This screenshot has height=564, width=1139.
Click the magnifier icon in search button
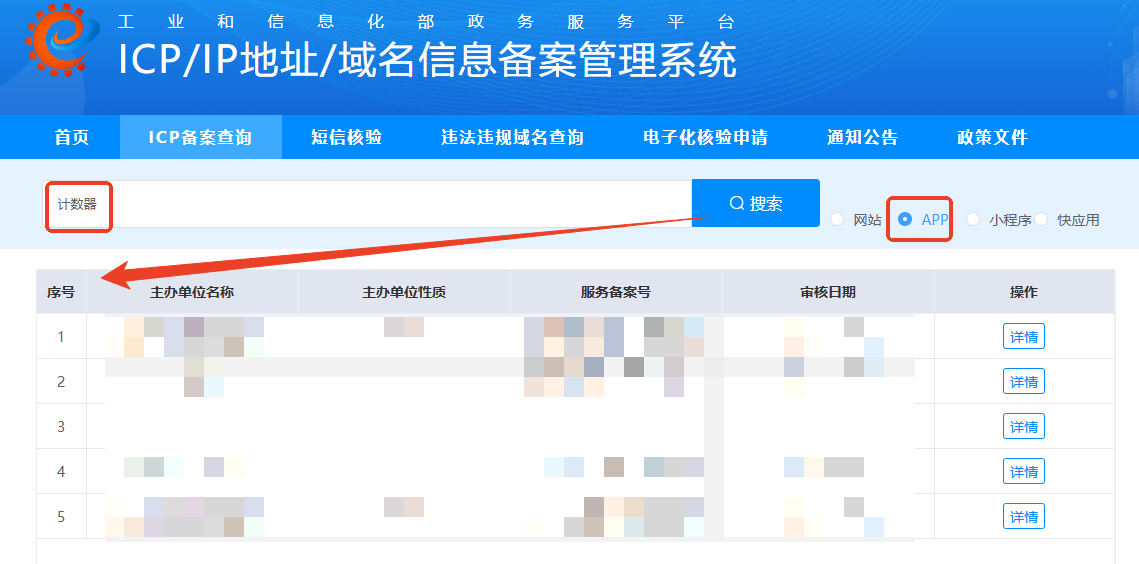click(737, 204)
